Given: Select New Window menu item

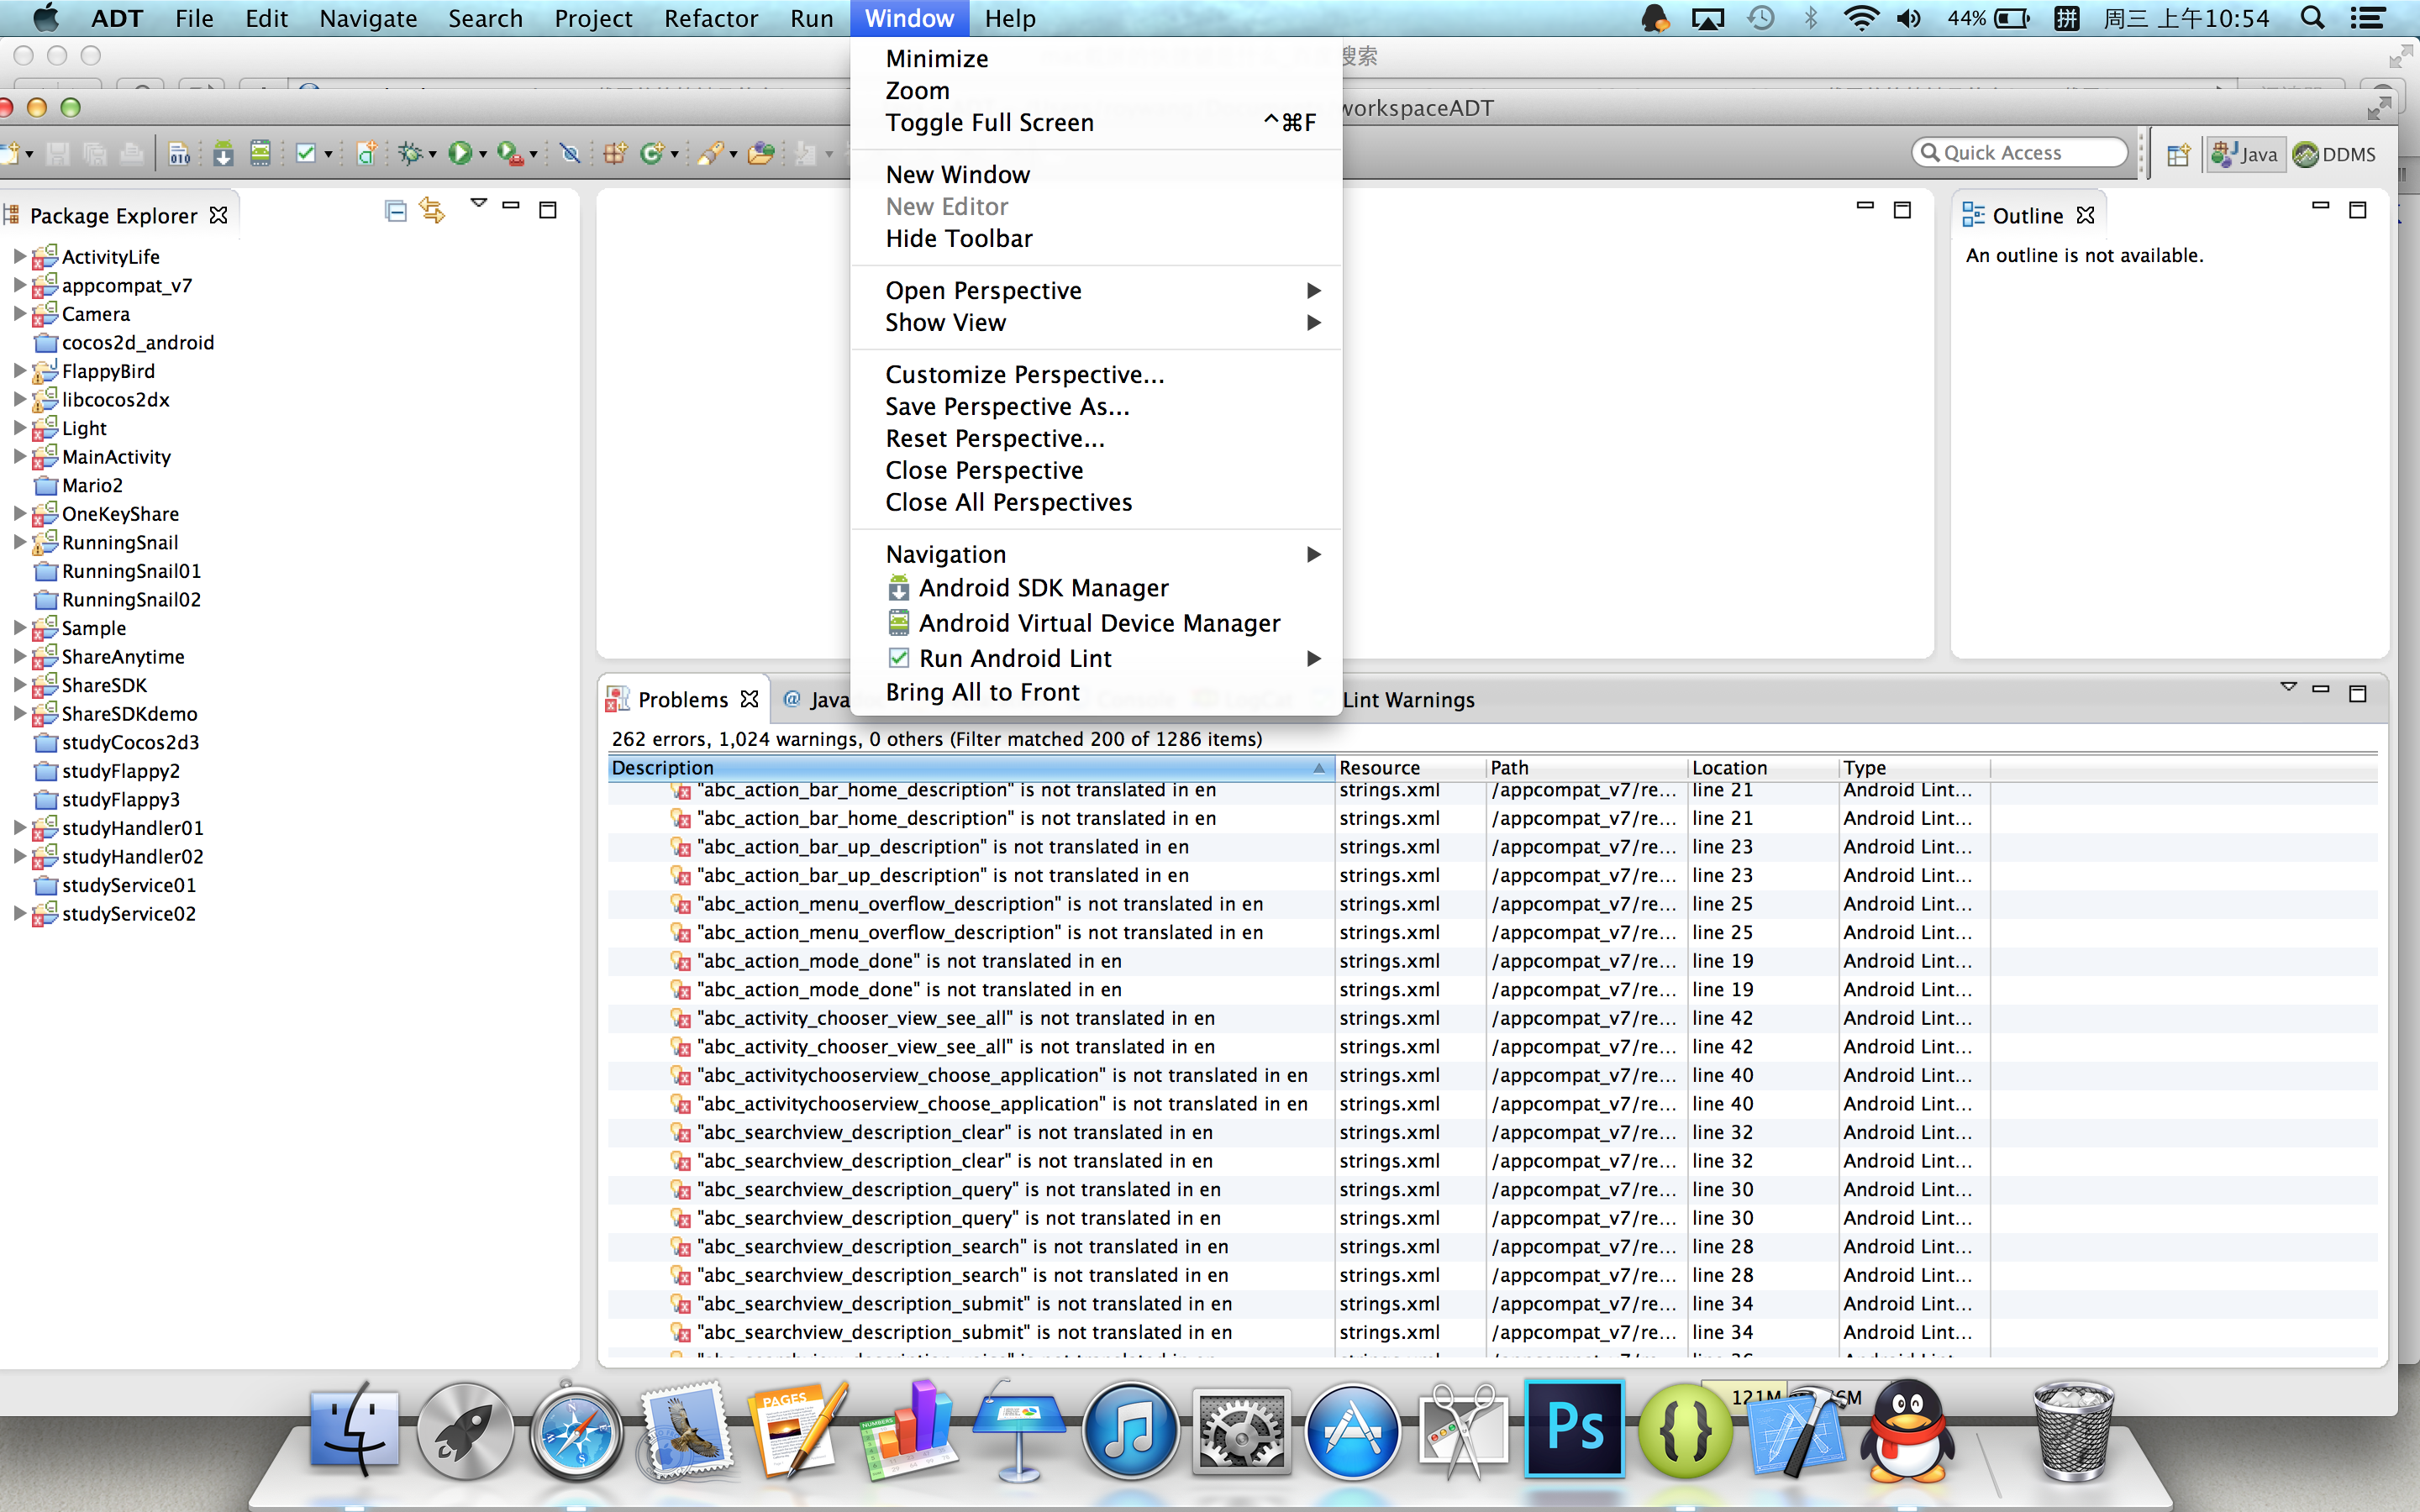Looking at the screenshot, I should pyautogui.click(x=1096, y=175).
